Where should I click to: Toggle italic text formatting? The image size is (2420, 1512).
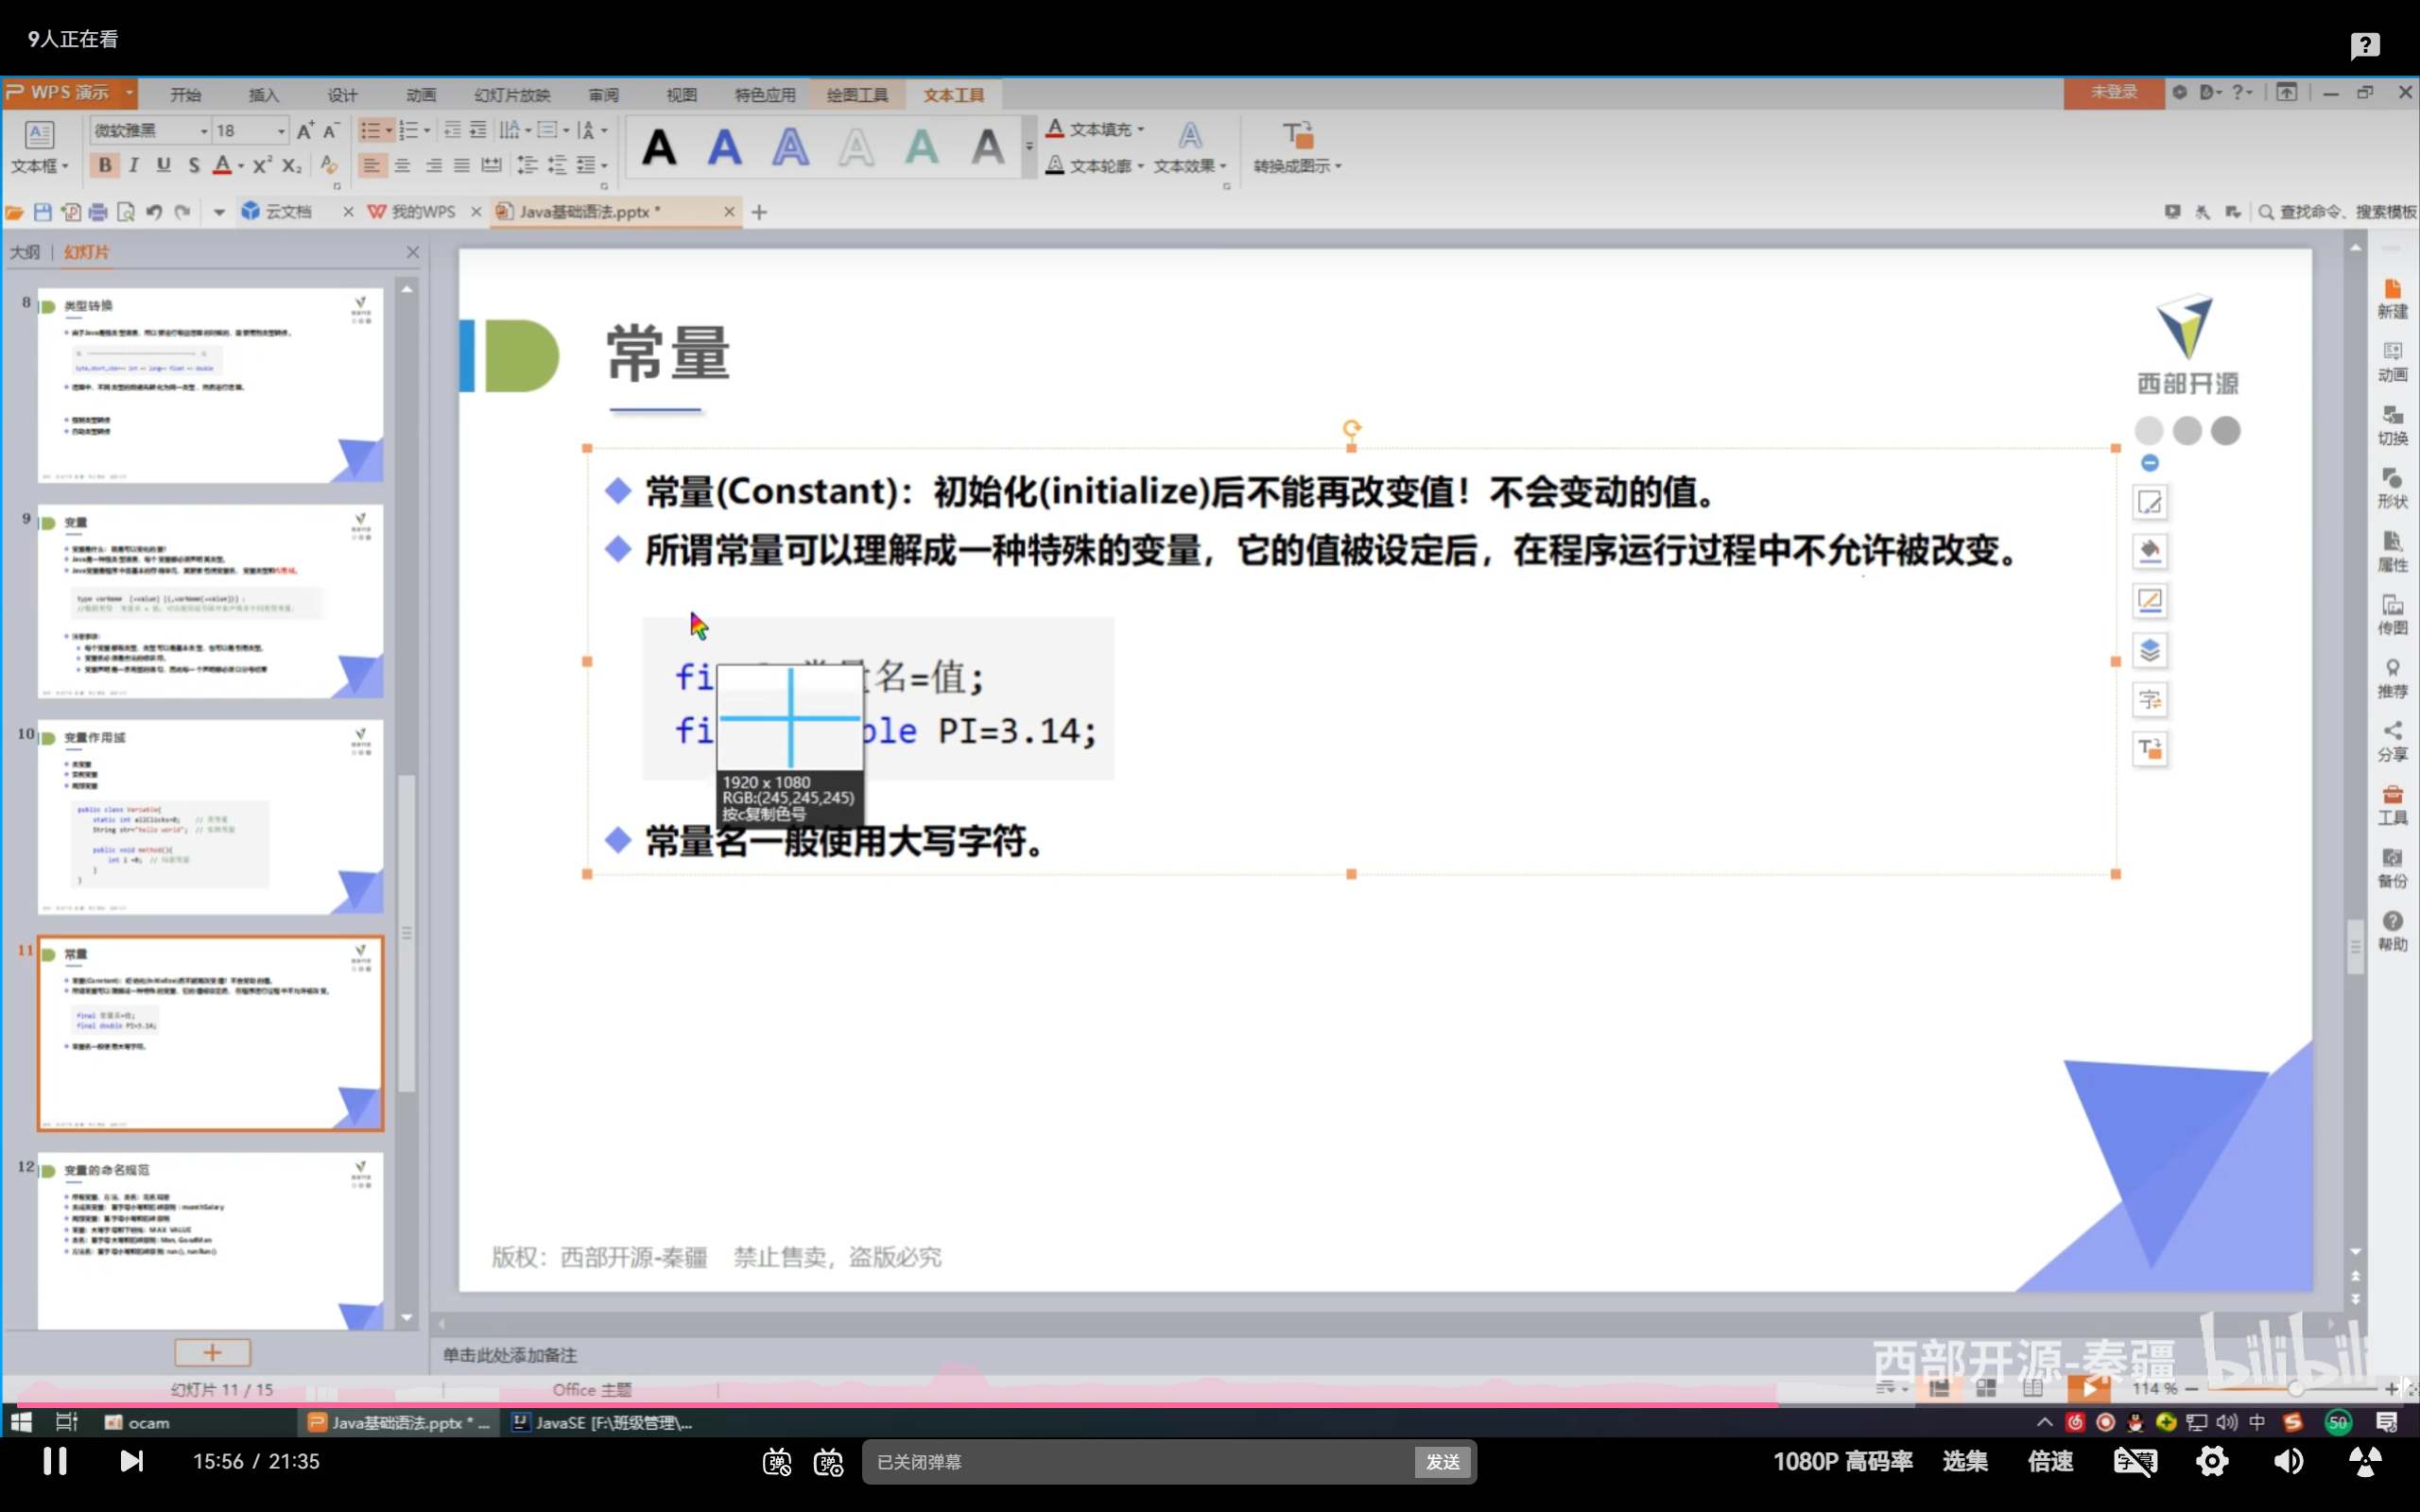(x=134, y=165)
